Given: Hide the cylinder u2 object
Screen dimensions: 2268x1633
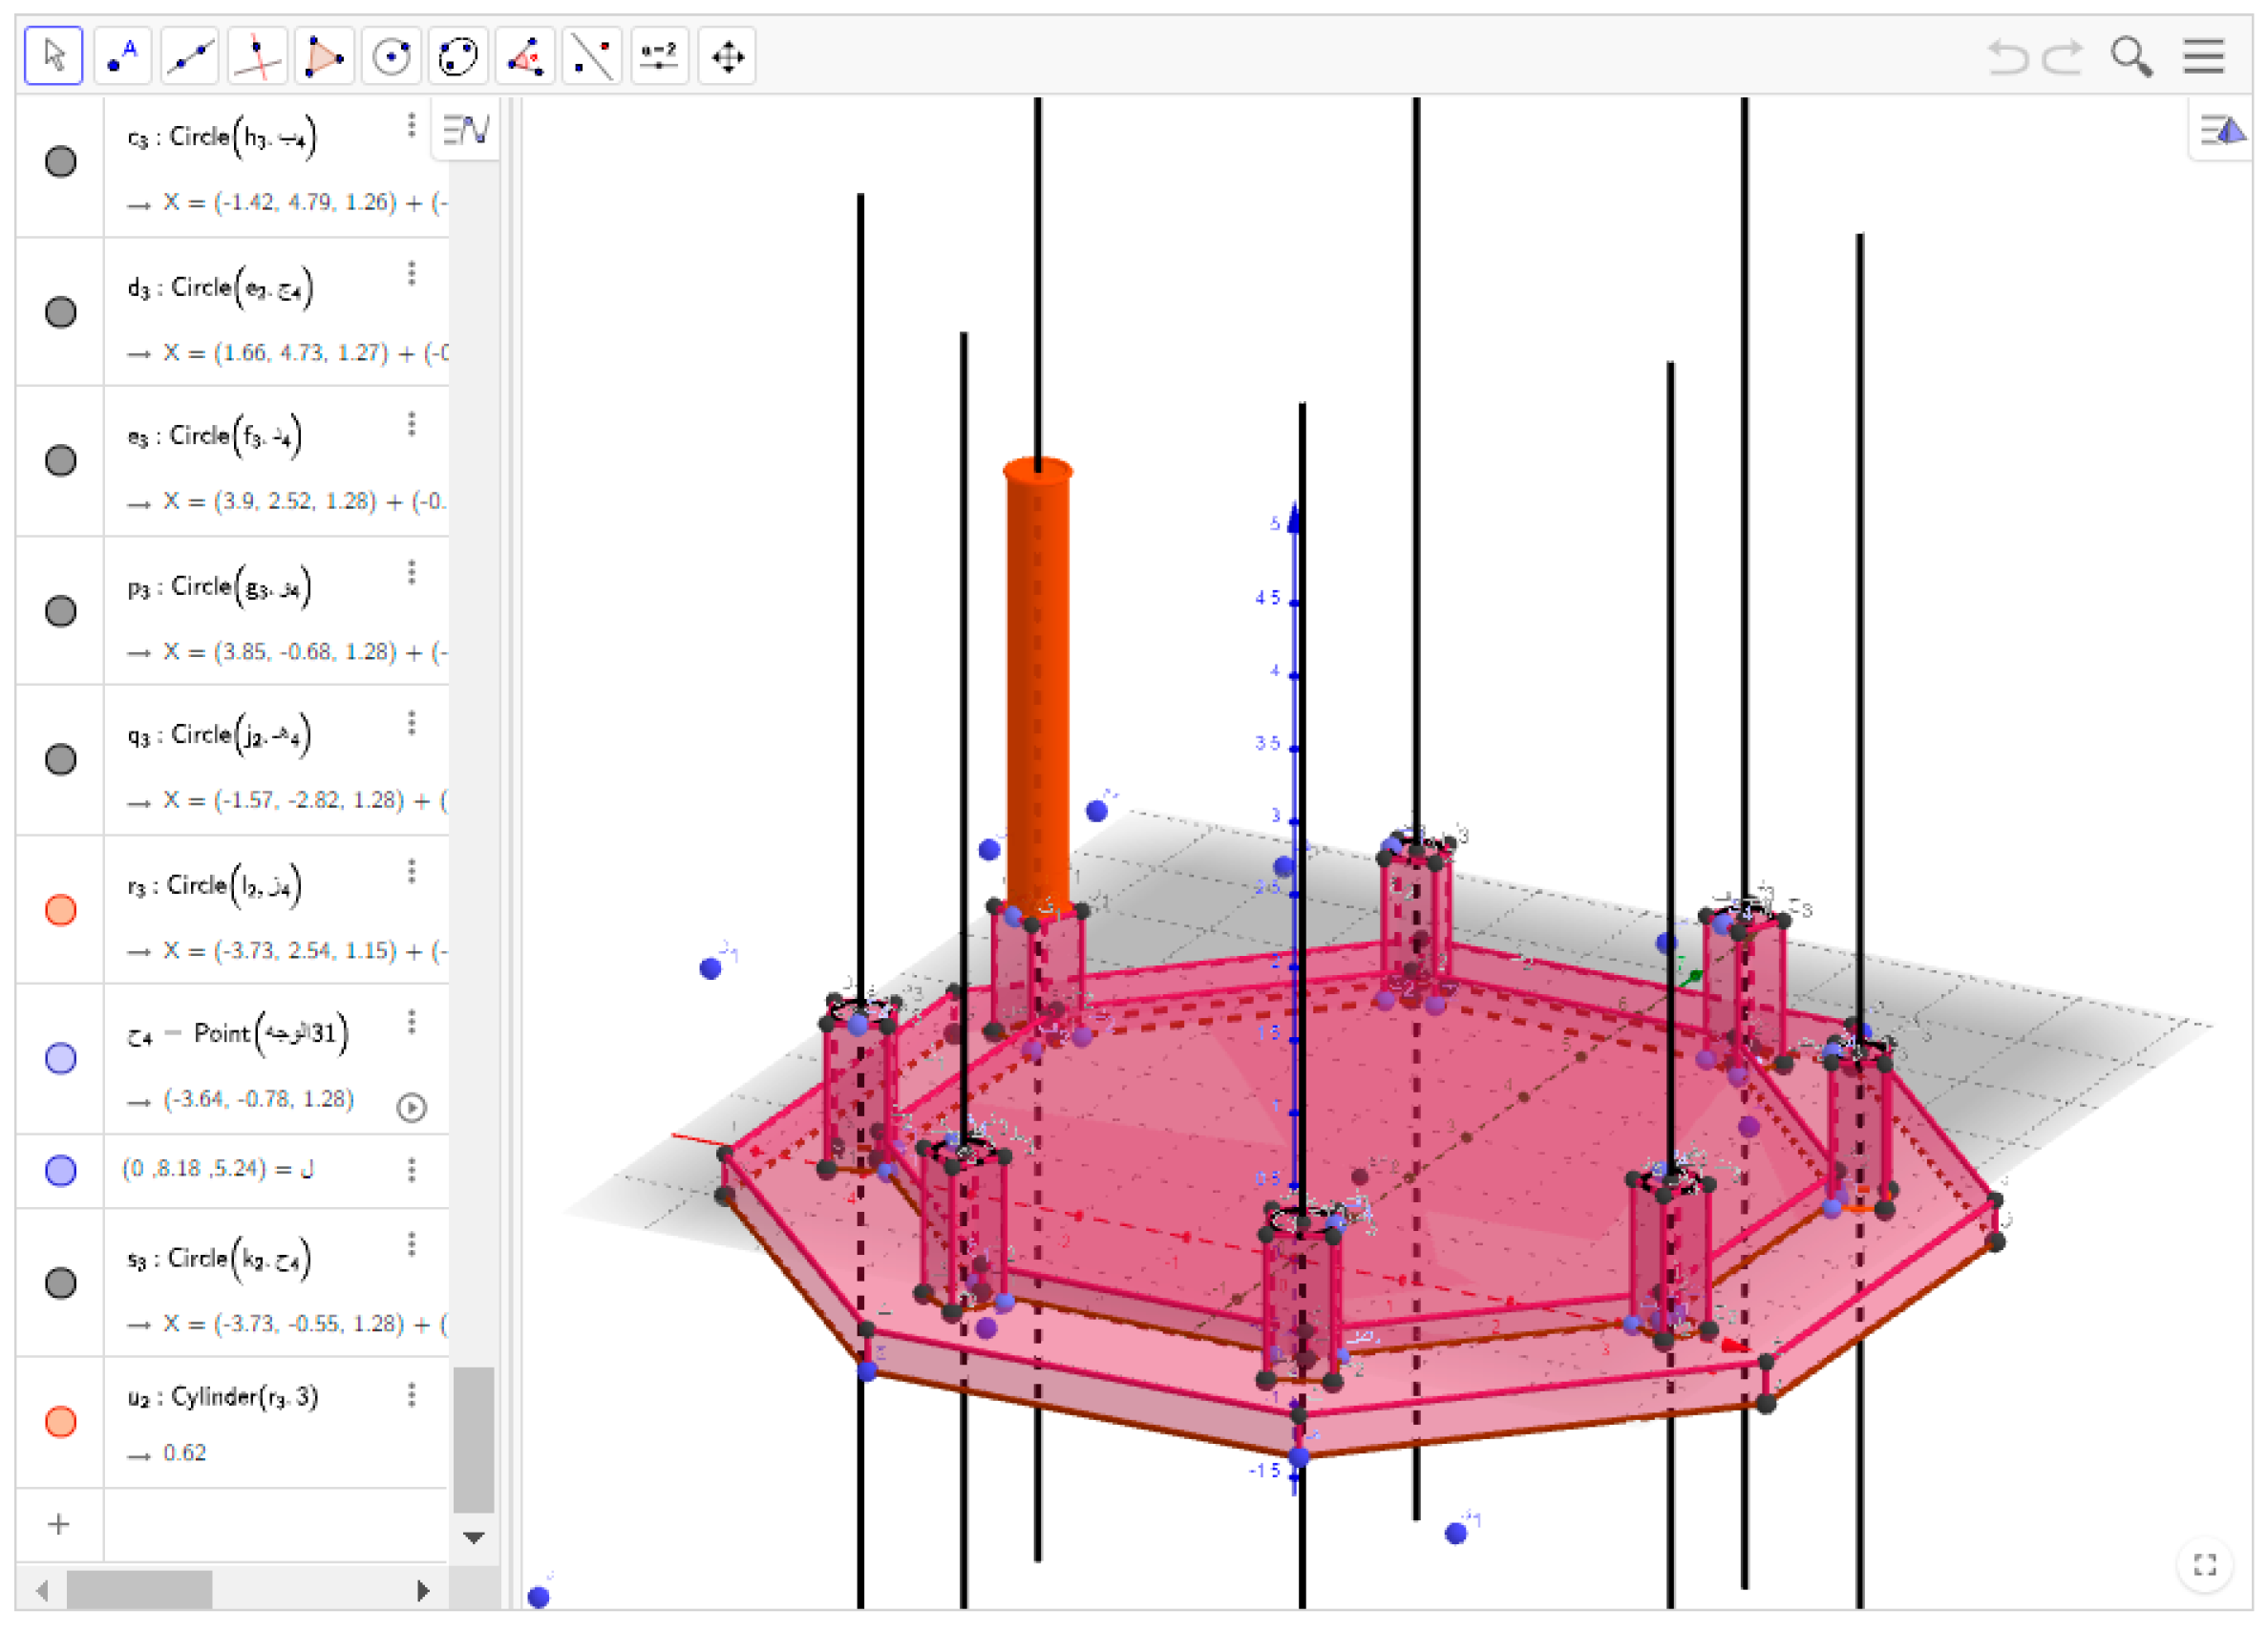Looking at the screenshot, I should click(x=61, y=1421).
